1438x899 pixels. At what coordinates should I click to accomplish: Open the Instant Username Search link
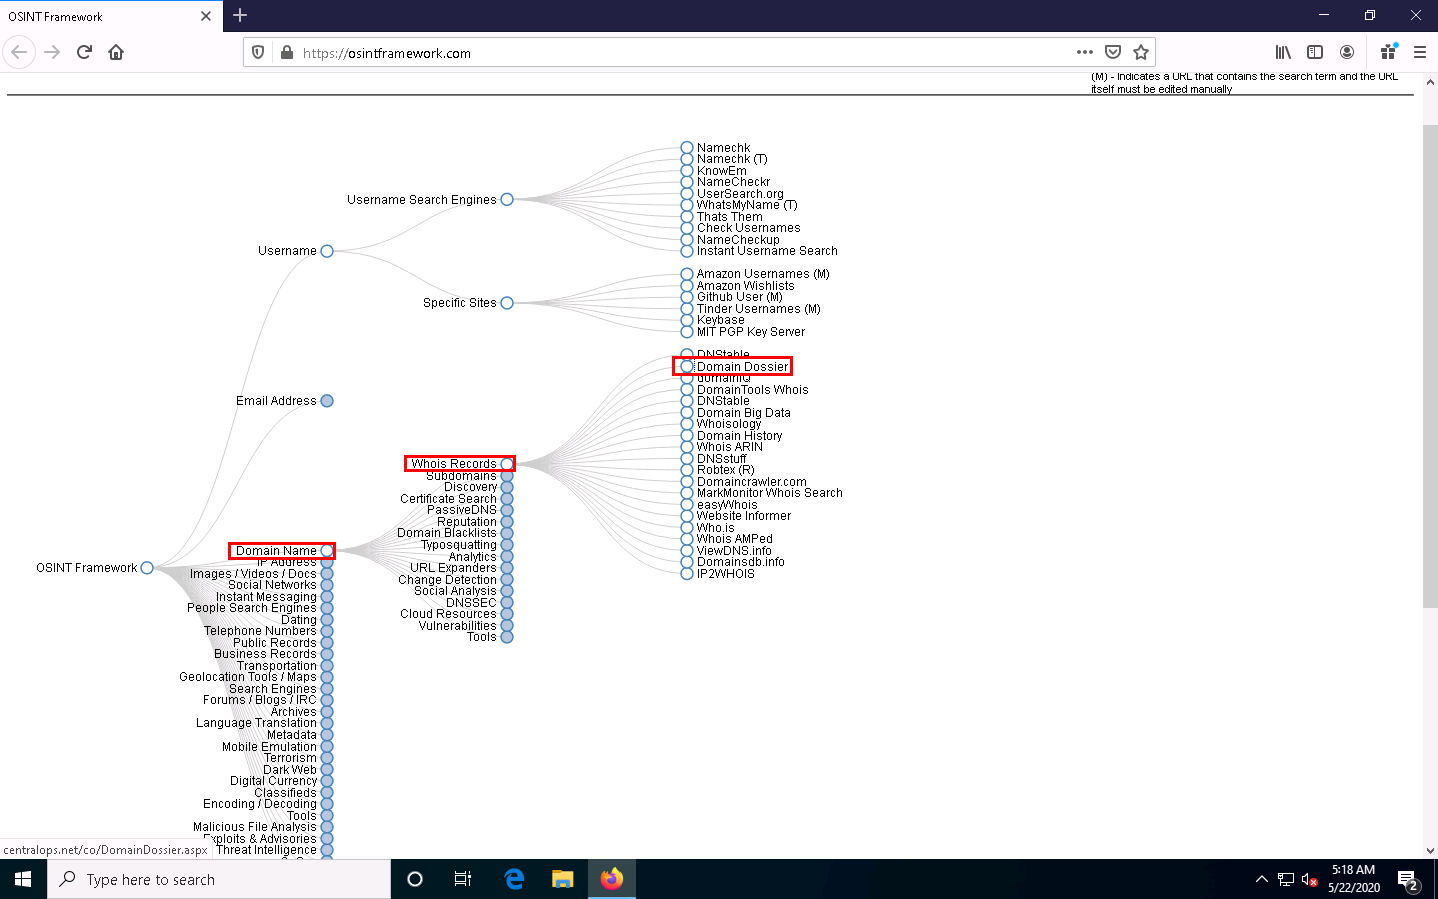(767, 251)
